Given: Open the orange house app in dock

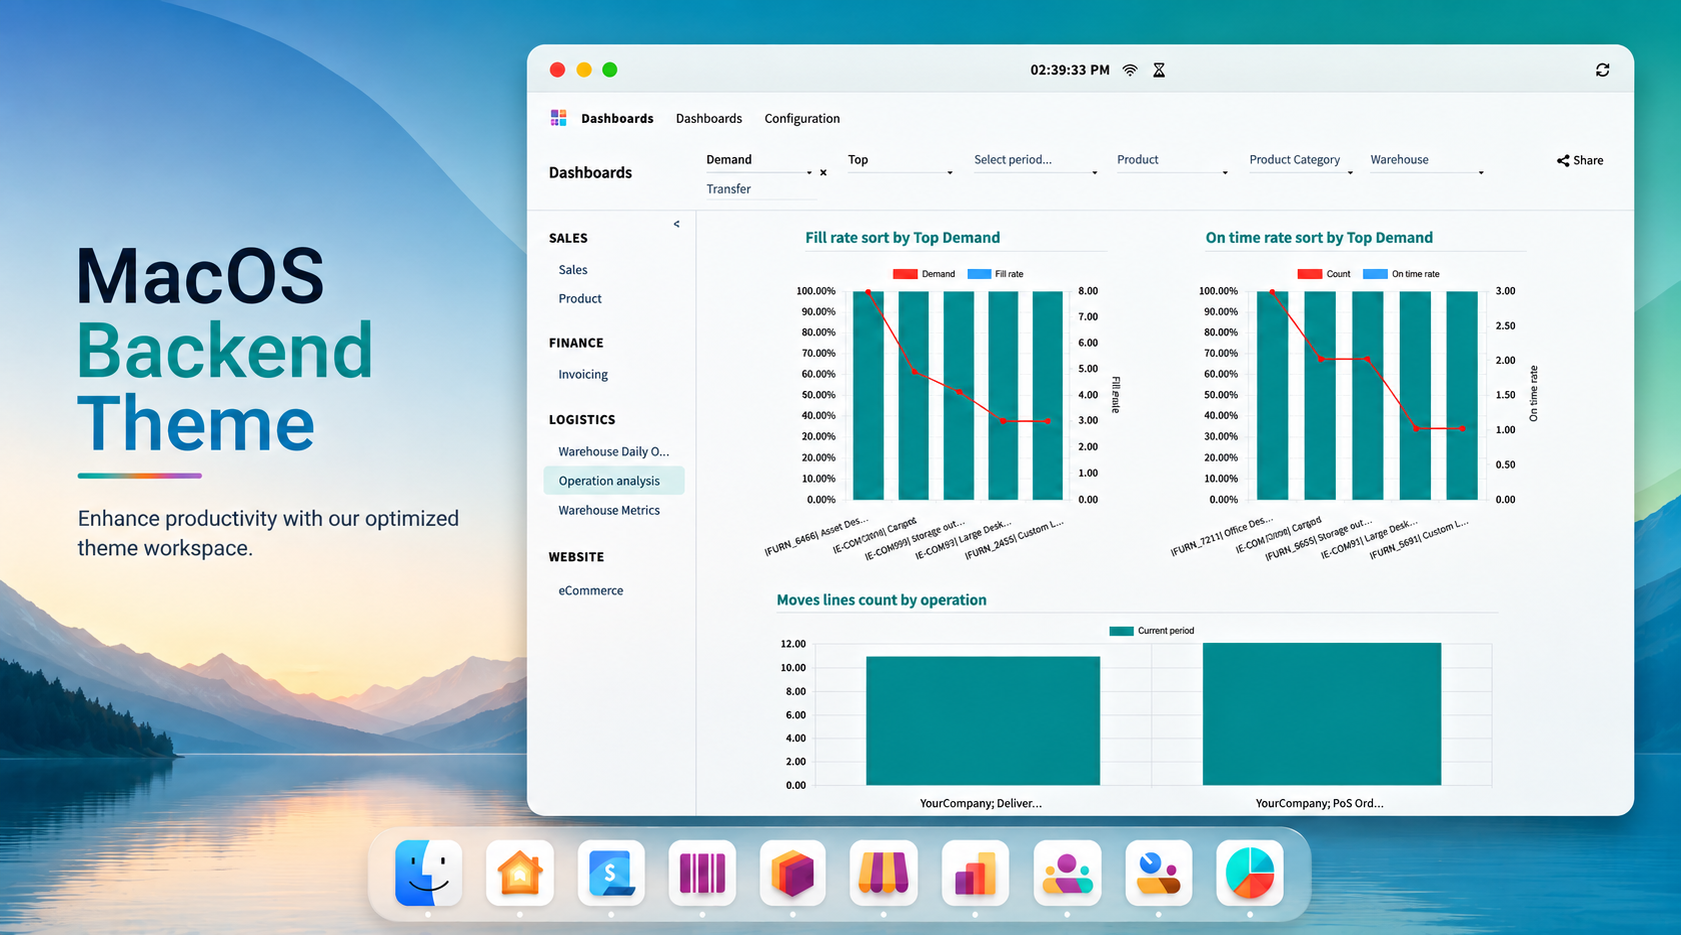Looking at the screenshot, I should point(519,873).
